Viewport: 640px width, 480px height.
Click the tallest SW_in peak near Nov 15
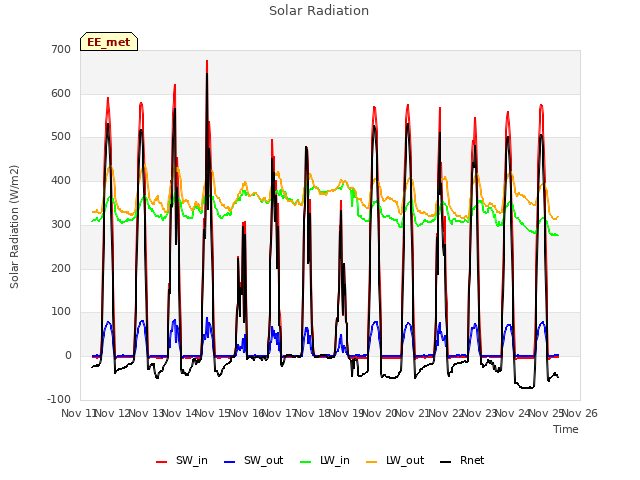(207, 62)
